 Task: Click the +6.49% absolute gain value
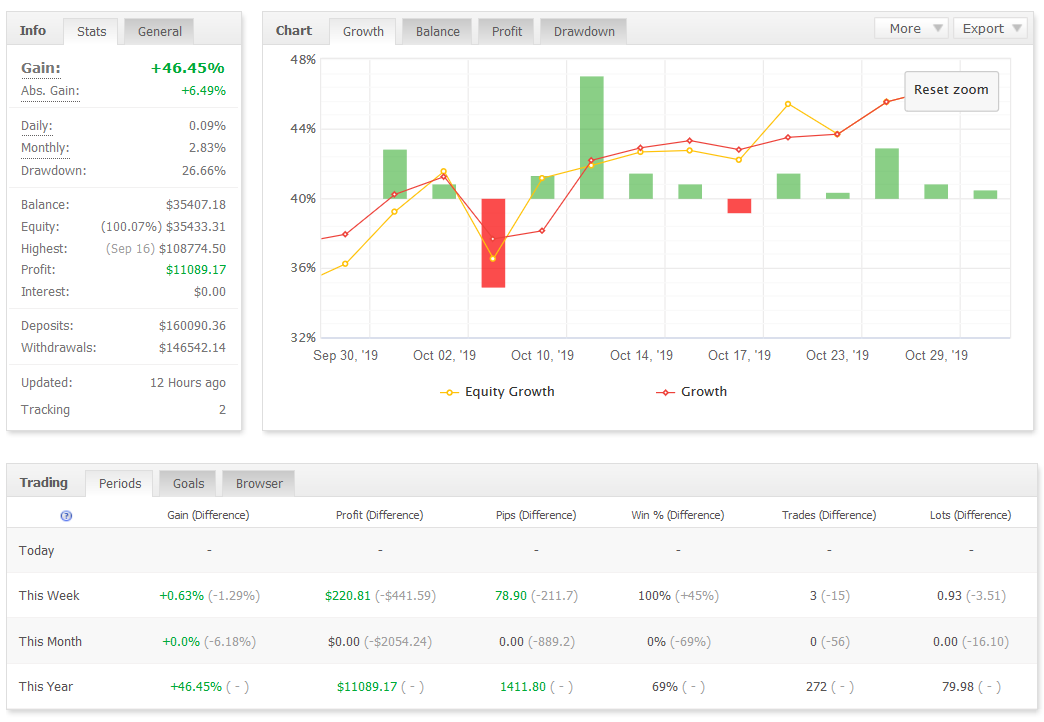click(204, 91)
